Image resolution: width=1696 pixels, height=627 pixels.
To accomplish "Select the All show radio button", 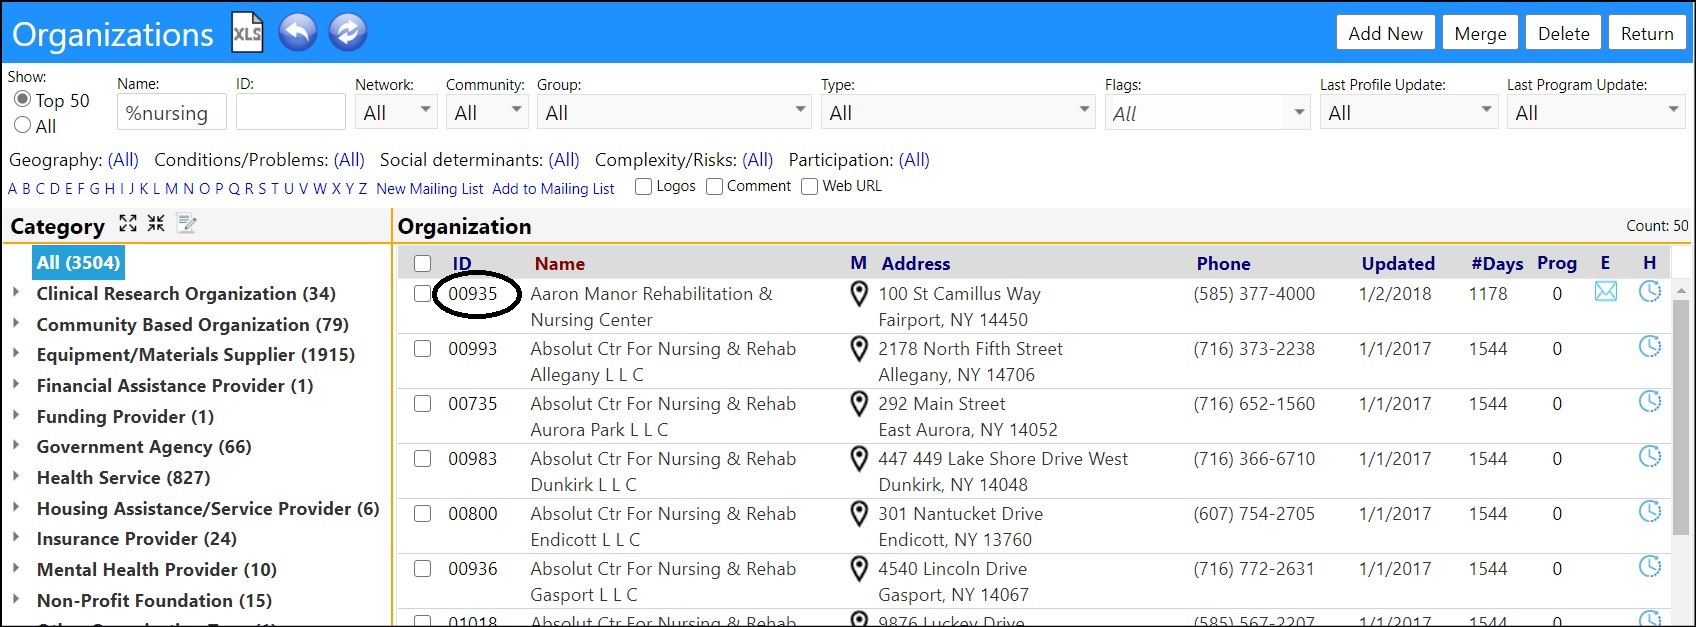I will click(22, 125).
